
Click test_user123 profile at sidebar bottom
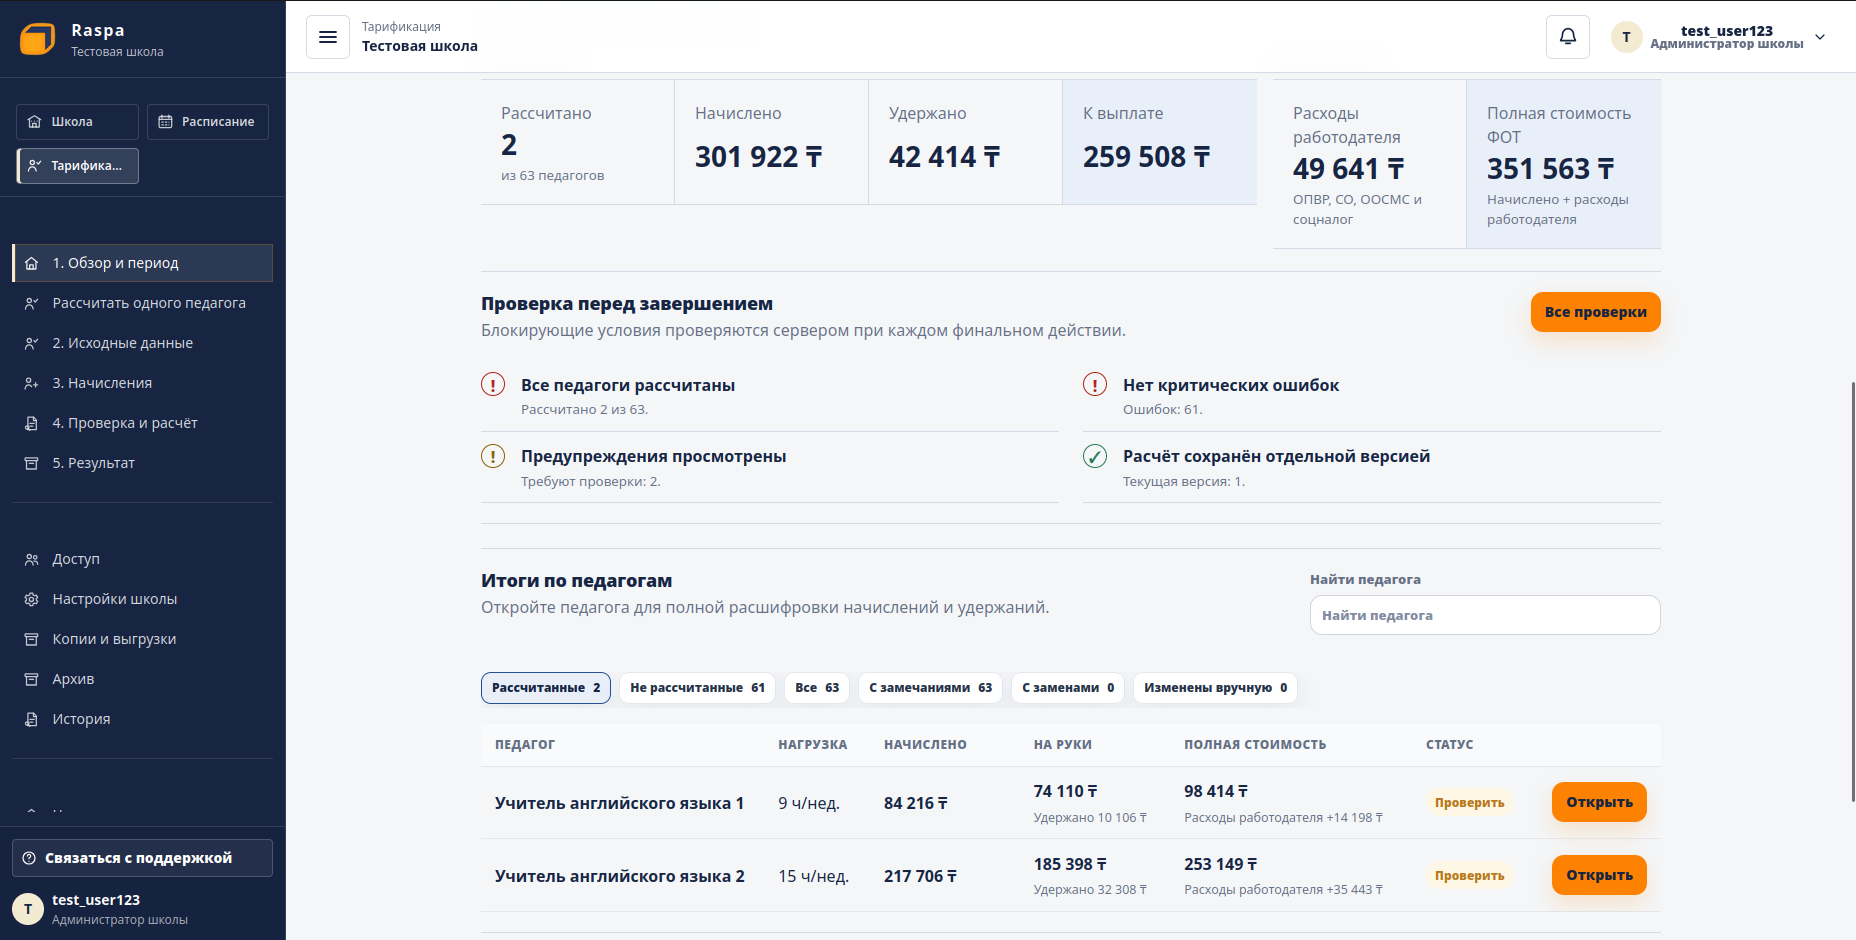(142, 909)
